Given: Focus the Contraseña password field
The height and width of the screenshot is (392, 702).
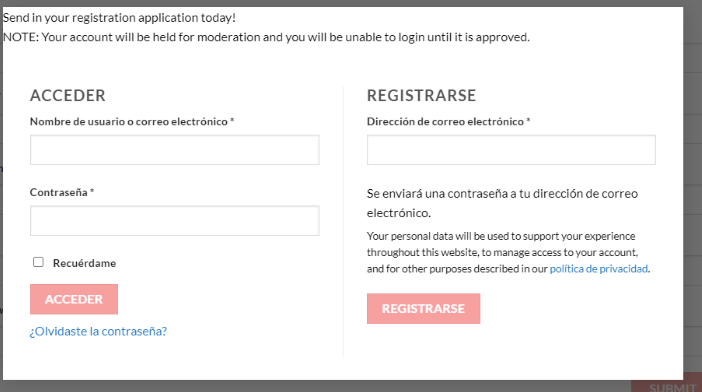Looking at the screenshot, I should (x=175, y=221).
